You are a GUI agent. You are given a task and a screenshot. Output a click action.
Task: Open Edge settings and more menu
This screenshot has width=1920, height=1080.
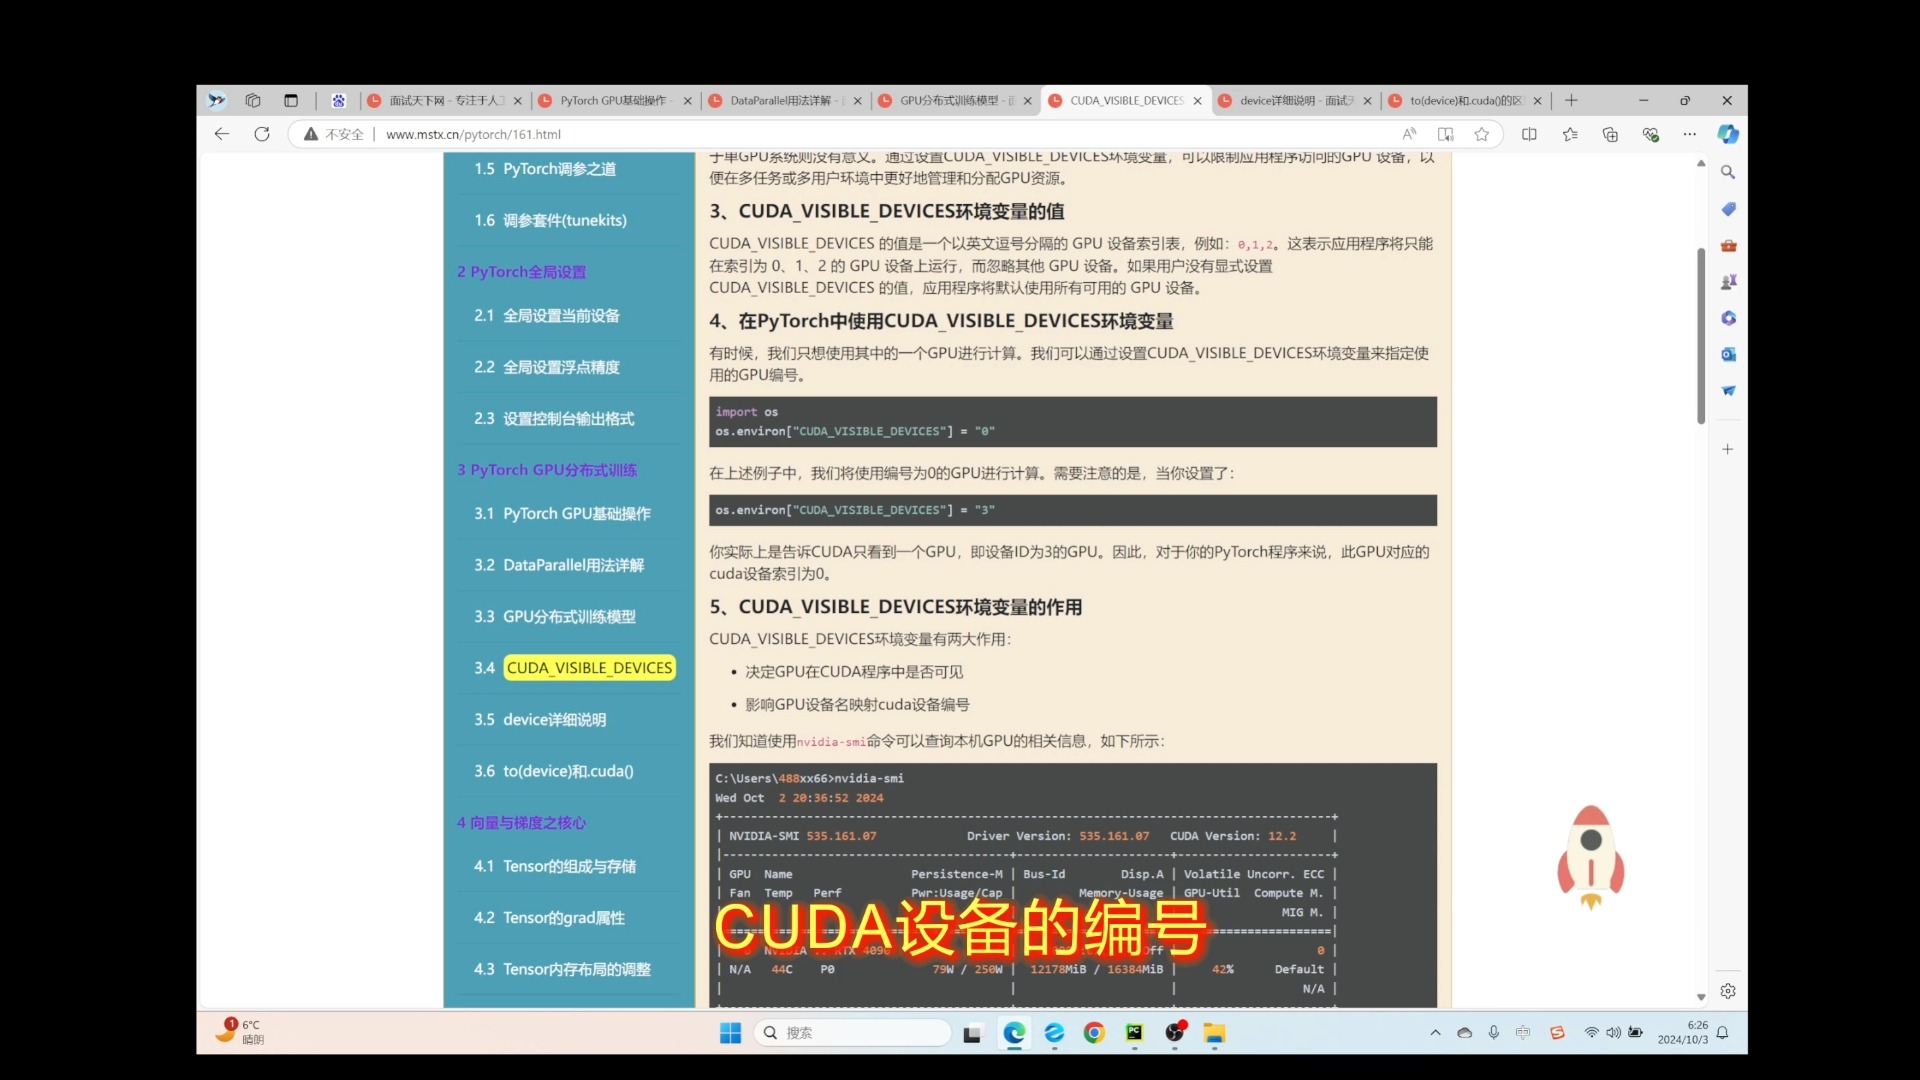point(1690,134)
